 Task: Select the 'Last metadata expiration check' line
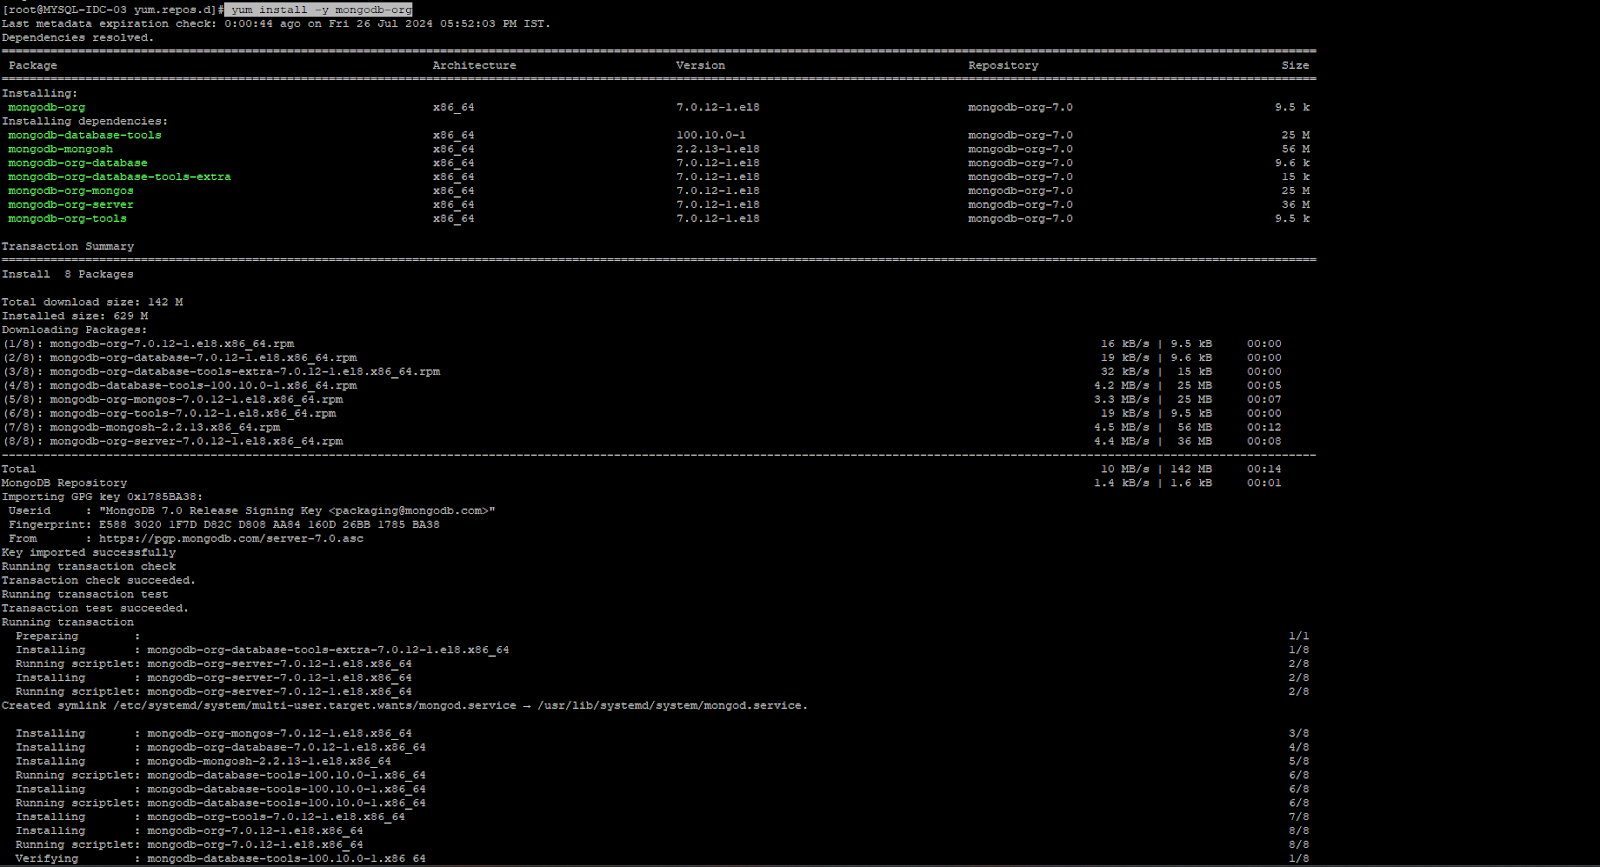pos(276,23)
